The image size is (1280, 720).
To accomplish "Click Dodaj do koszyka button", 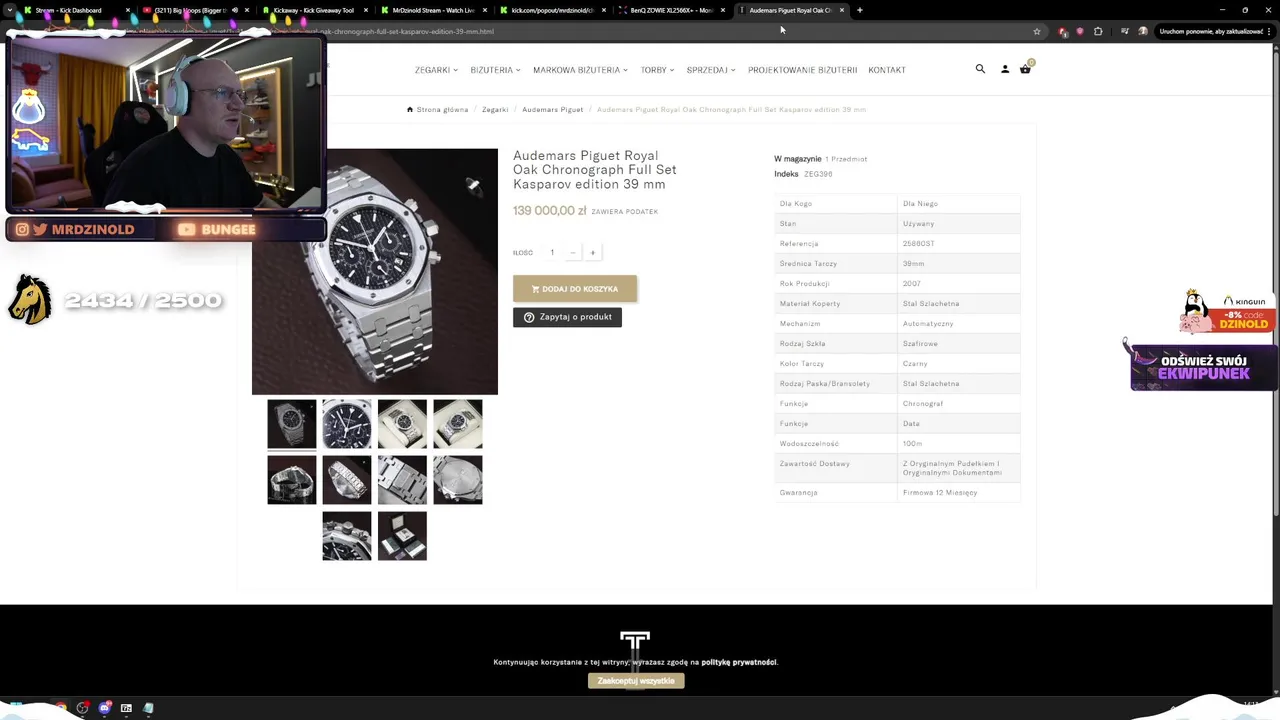I will tap(575, 289).
